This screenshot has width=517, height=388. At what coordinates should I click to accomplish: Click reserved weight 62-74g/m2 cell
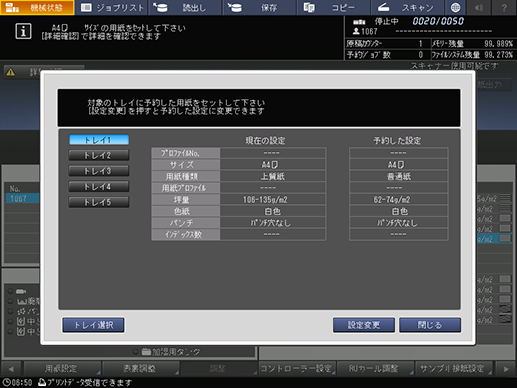(x=399, y=200)
